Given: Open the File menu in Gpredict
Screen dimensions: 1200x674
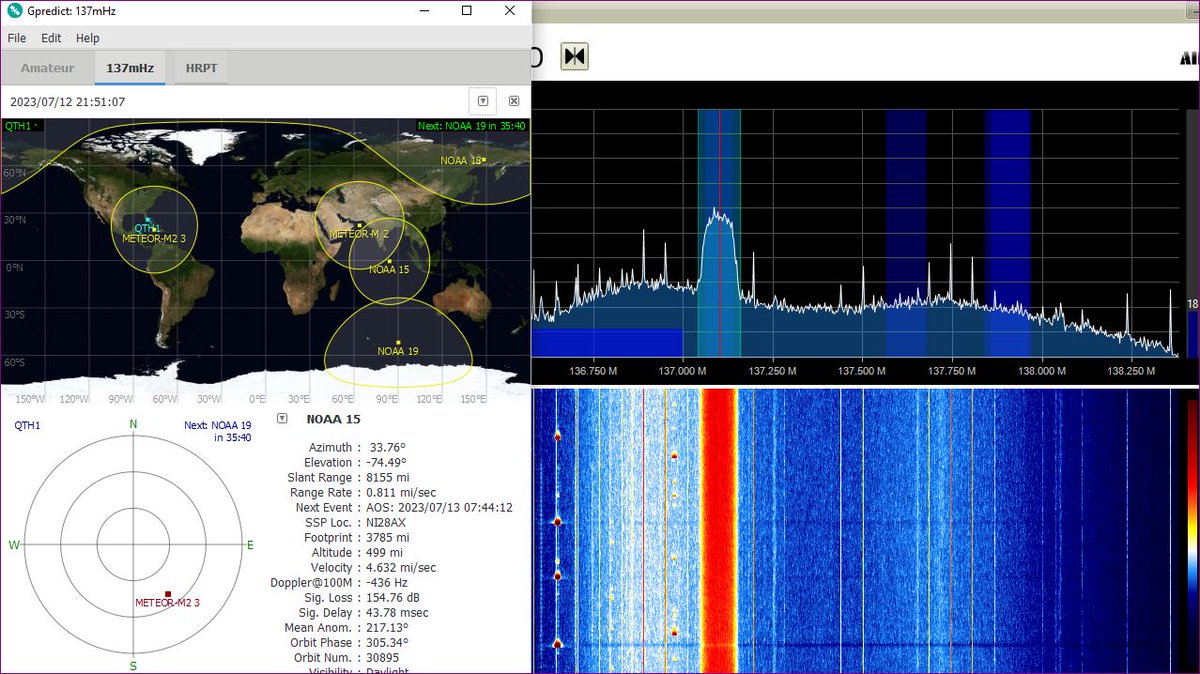Looking at the screenshot, I should 16,38.
